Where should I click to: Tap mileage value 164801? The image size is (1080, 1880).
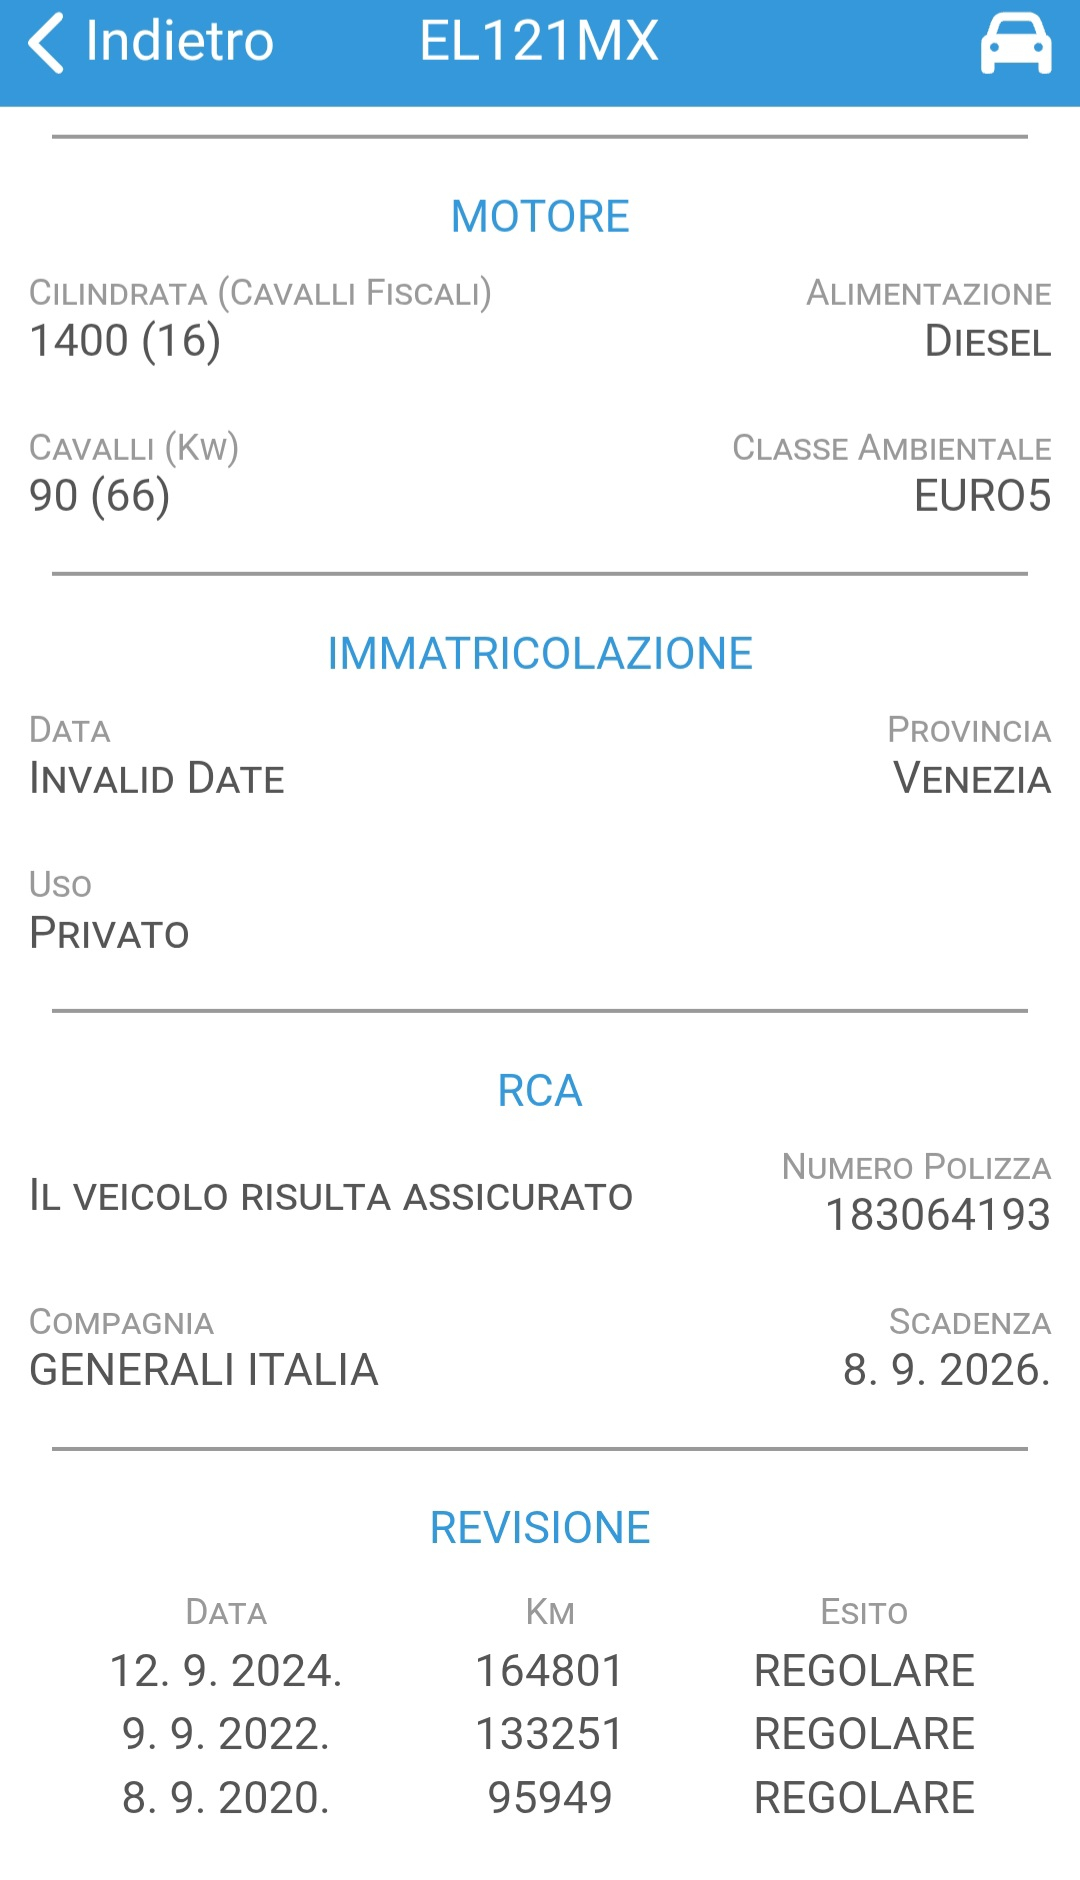(x=549, y=1671)
